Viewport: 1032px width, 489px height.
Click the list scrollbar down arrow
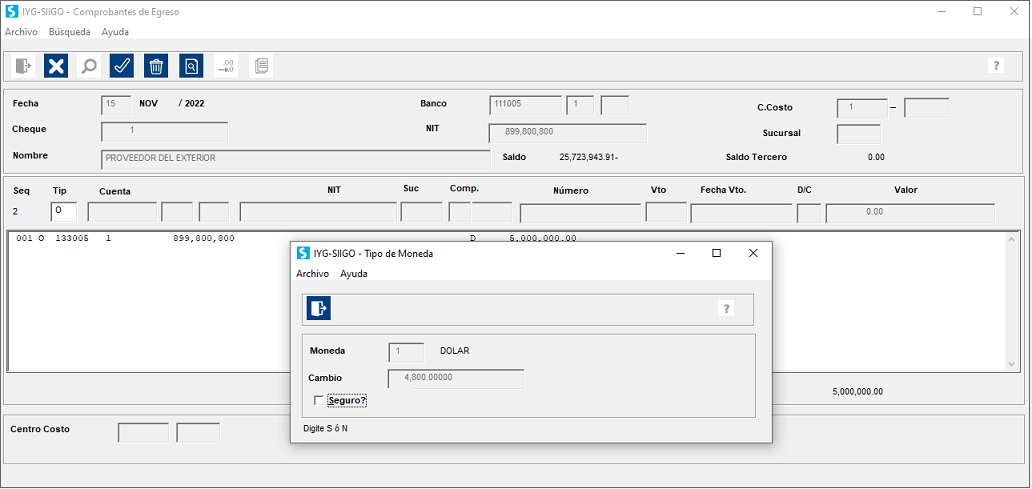pyautogui.click(x=1013, y=363)
